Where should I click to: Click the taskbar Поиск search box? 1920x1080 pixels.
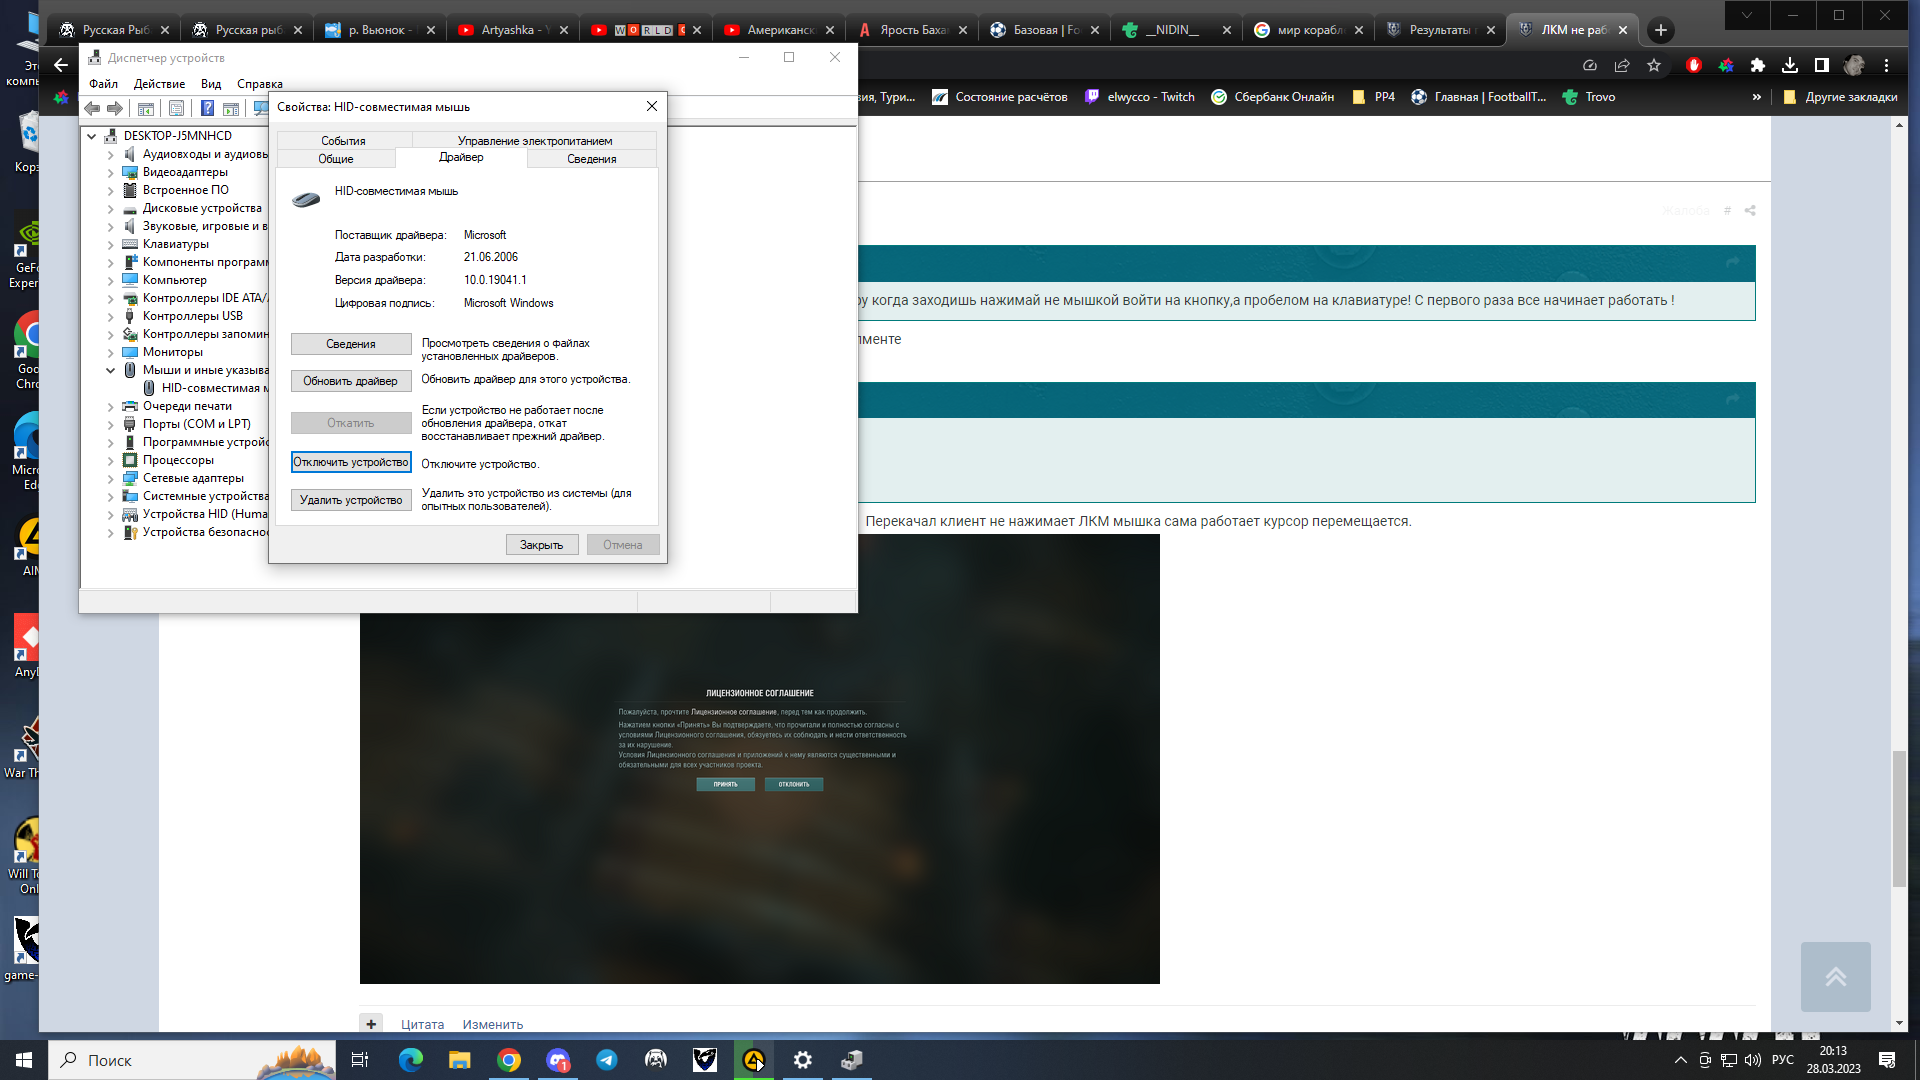click(192, 1060)
